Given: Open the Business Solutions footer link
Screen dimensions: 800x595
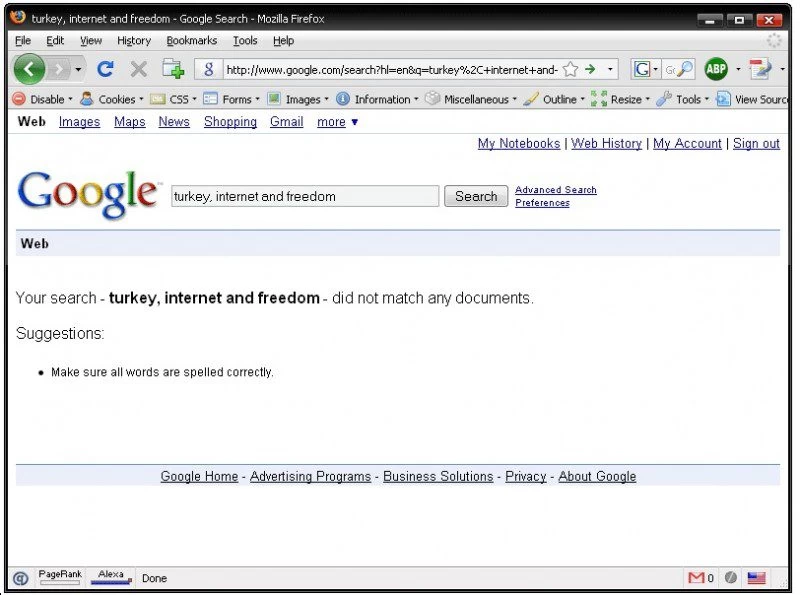Looking at the screenshot, I should pos(438,476).
